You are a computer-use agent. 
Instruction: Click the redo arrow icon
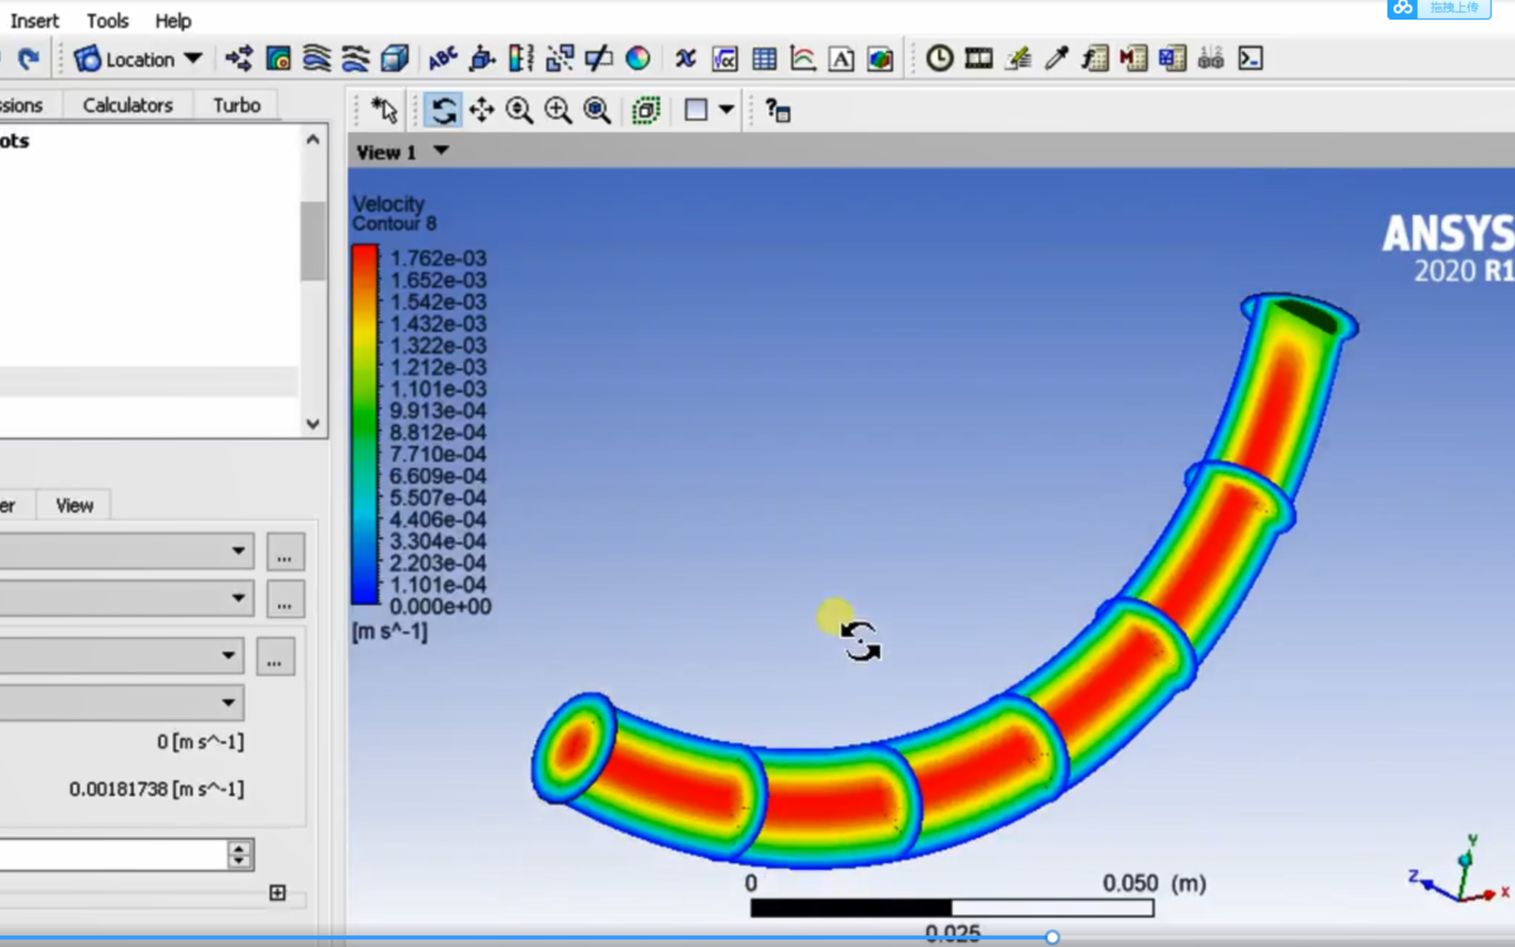coord(28,59)
